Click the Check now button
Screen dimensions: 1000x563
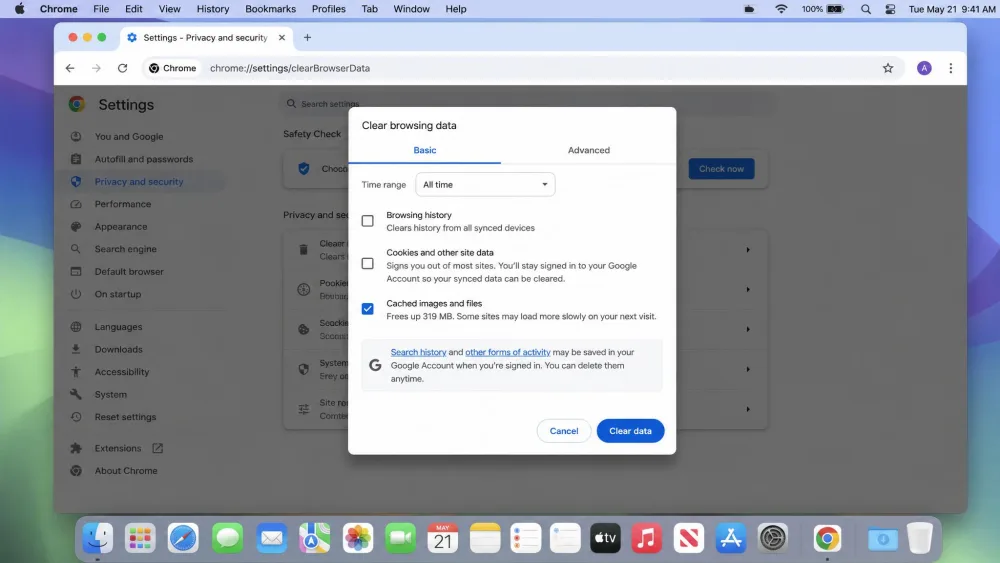[721, 169]
